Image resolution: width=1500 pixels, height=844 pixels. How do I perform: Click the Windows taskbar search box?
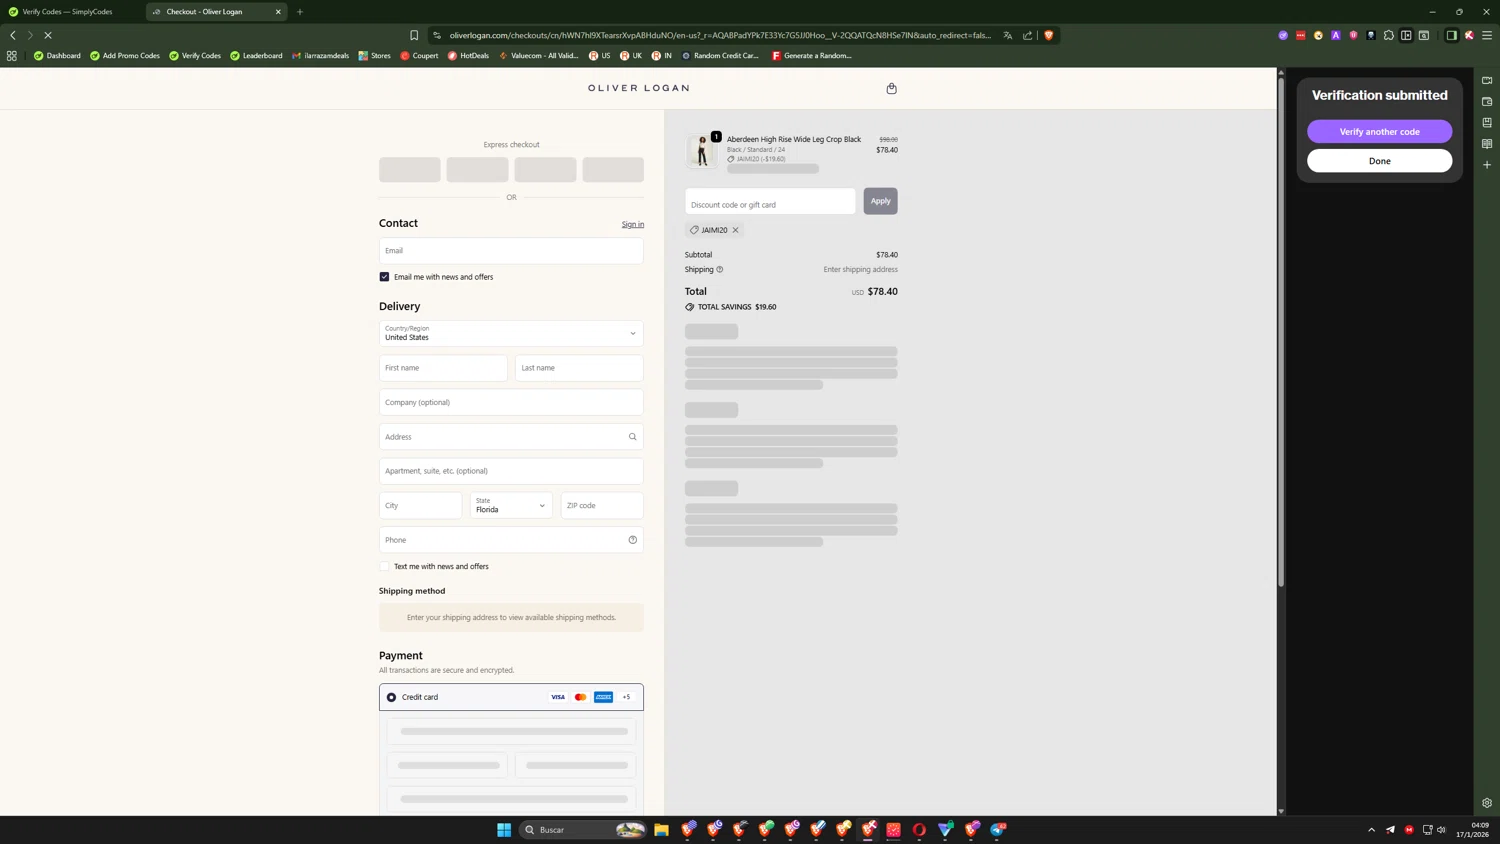click(583, 829)
